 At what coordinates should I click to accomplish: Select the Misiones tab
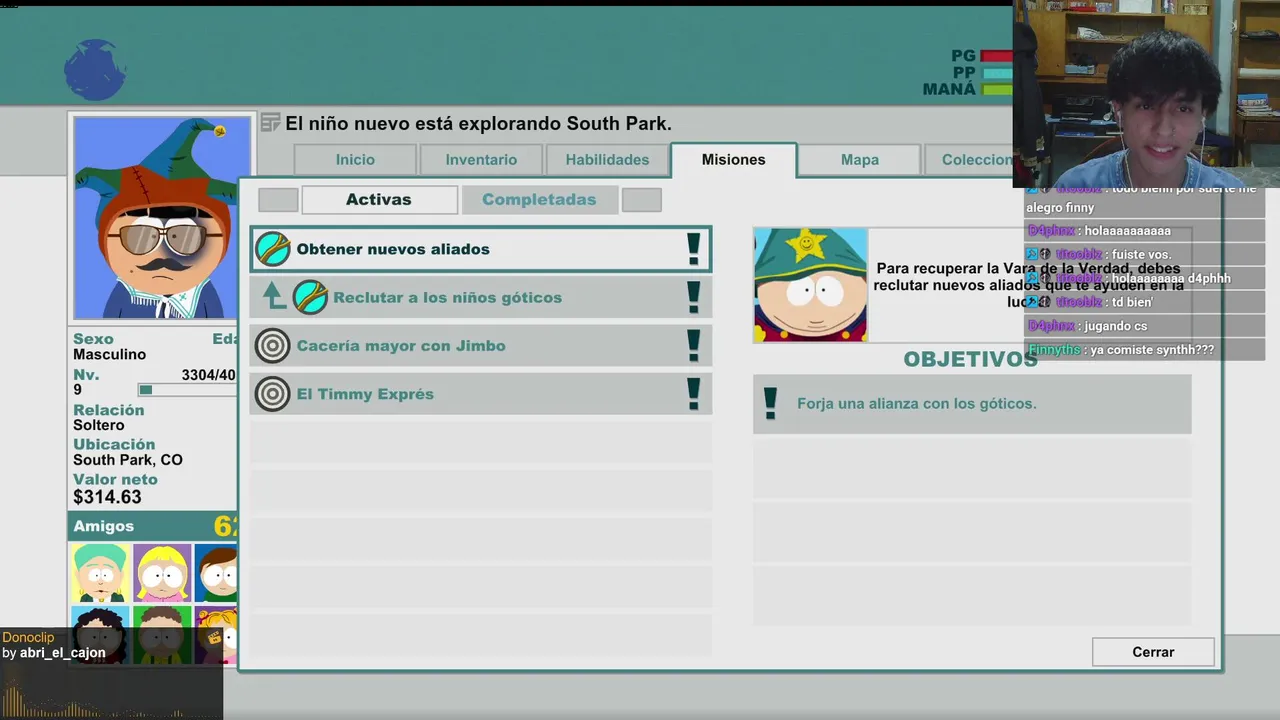733,160
